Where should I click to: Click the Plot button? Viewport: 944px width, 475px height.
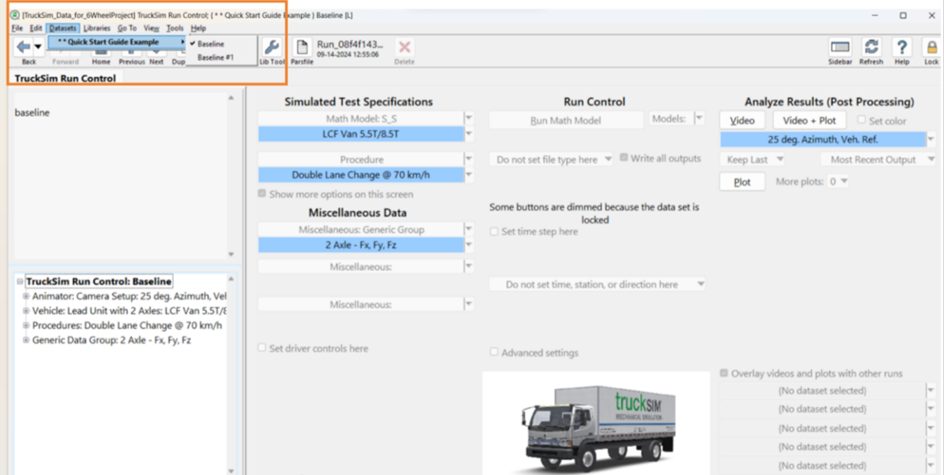(742, 182)
